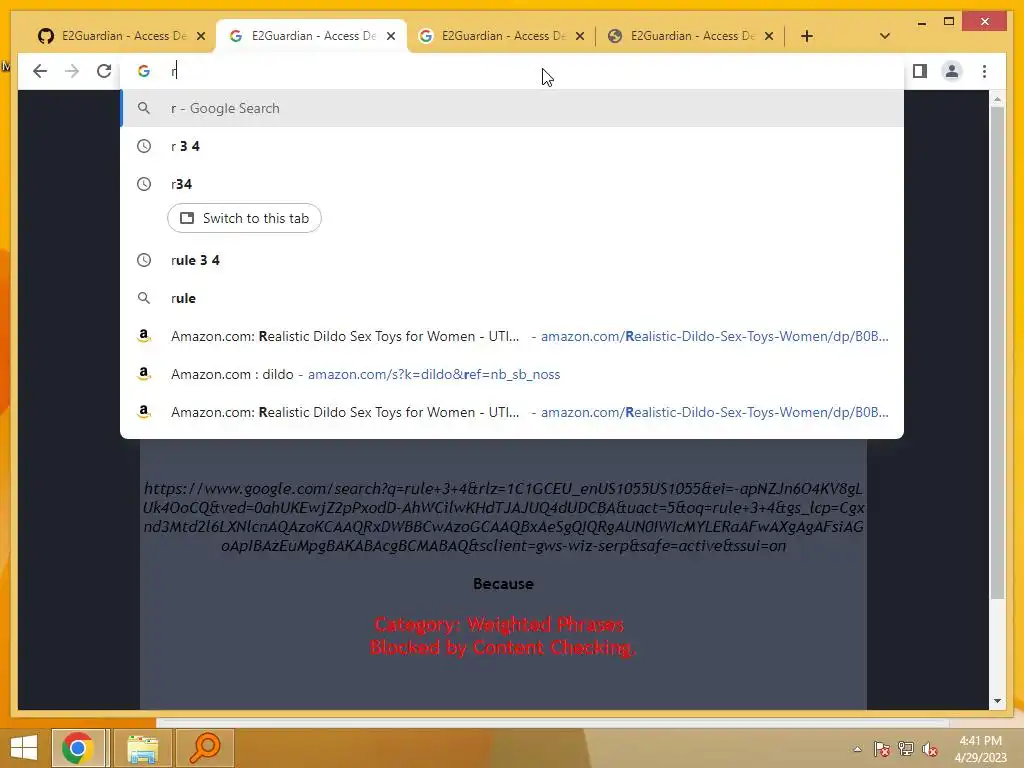This screenshot has height=768, width=1024.
Task: Click the blocked Google search URL text
Action: (x=504, y=517)
